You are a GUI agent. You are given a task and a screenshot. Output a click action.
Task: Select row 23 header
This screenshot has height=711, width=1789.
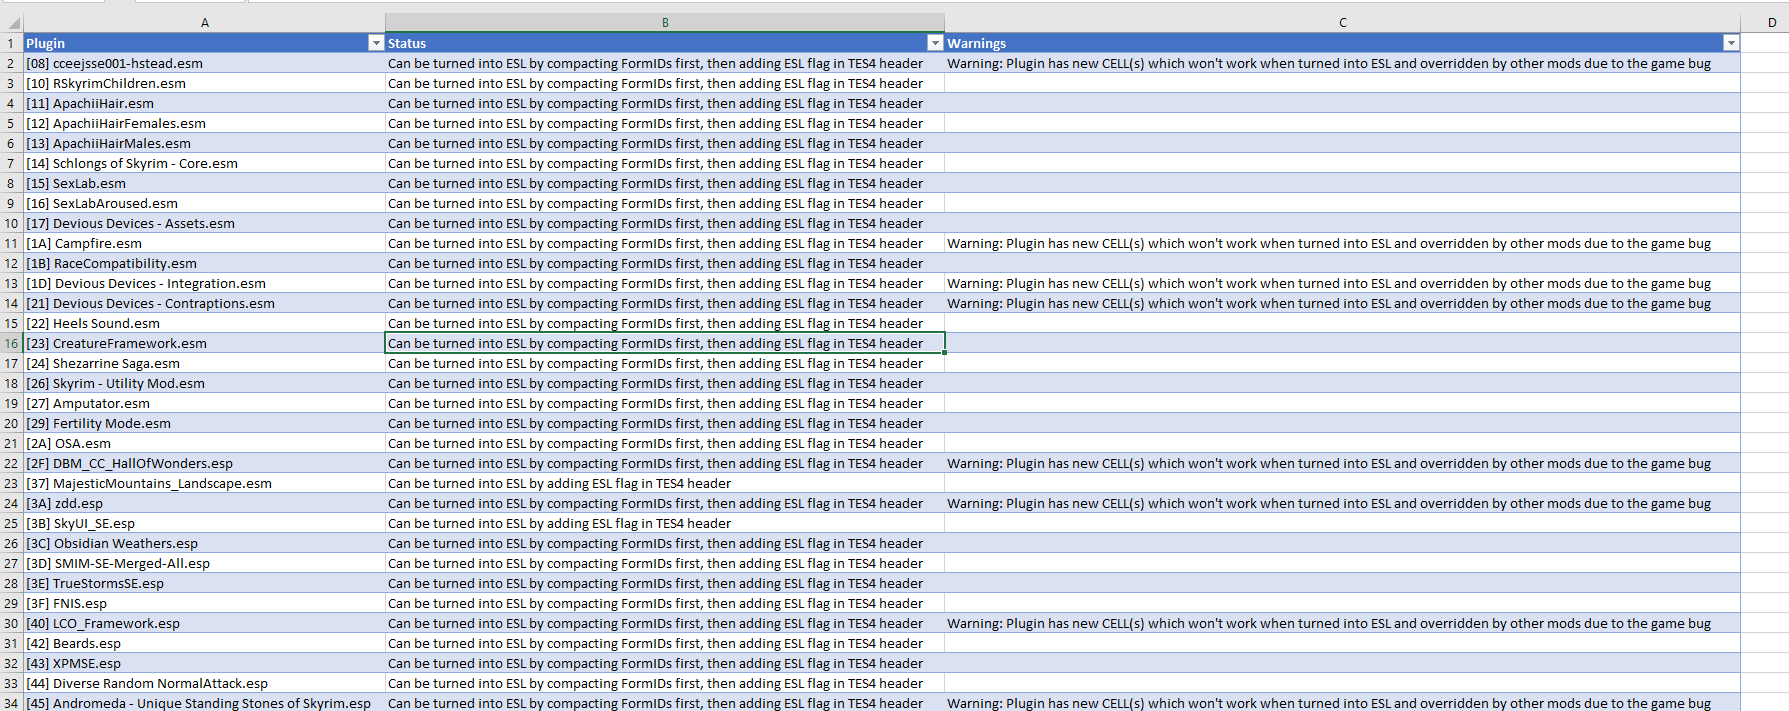tap(11, 483)
